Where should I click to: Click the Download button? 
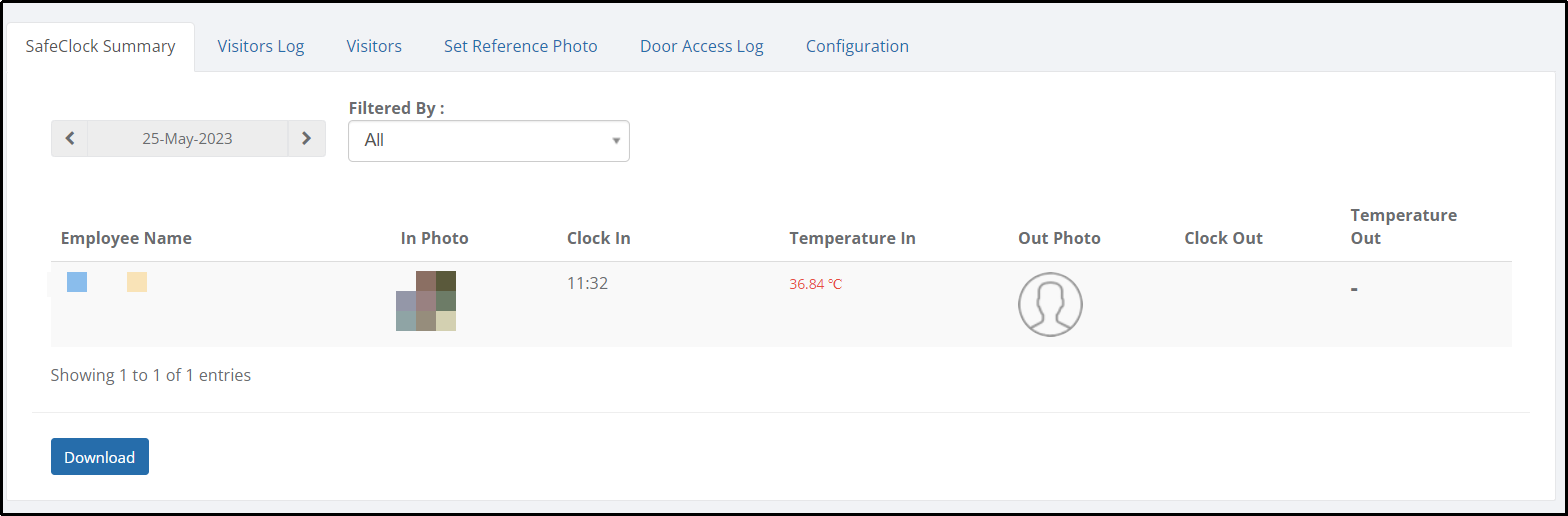coord(100,456)
